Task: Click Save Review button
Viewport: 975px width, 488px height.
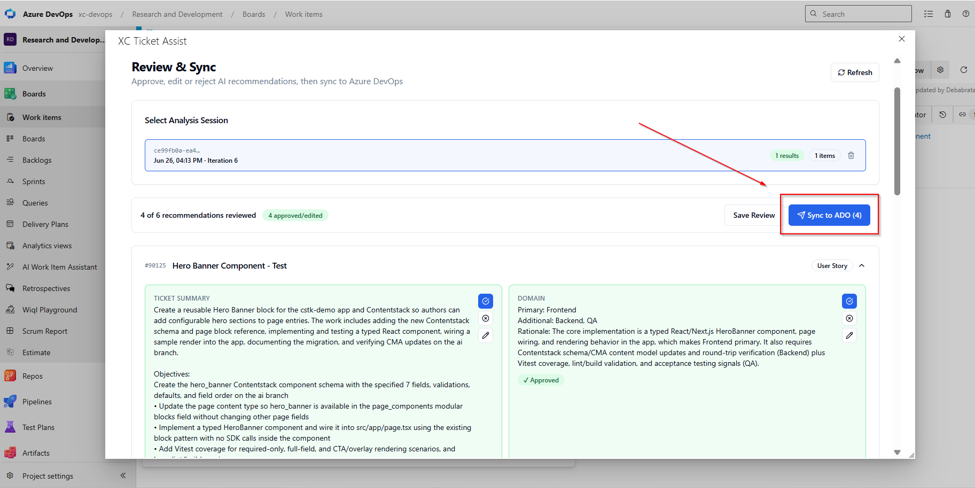Action: click(x=754, y=215)
